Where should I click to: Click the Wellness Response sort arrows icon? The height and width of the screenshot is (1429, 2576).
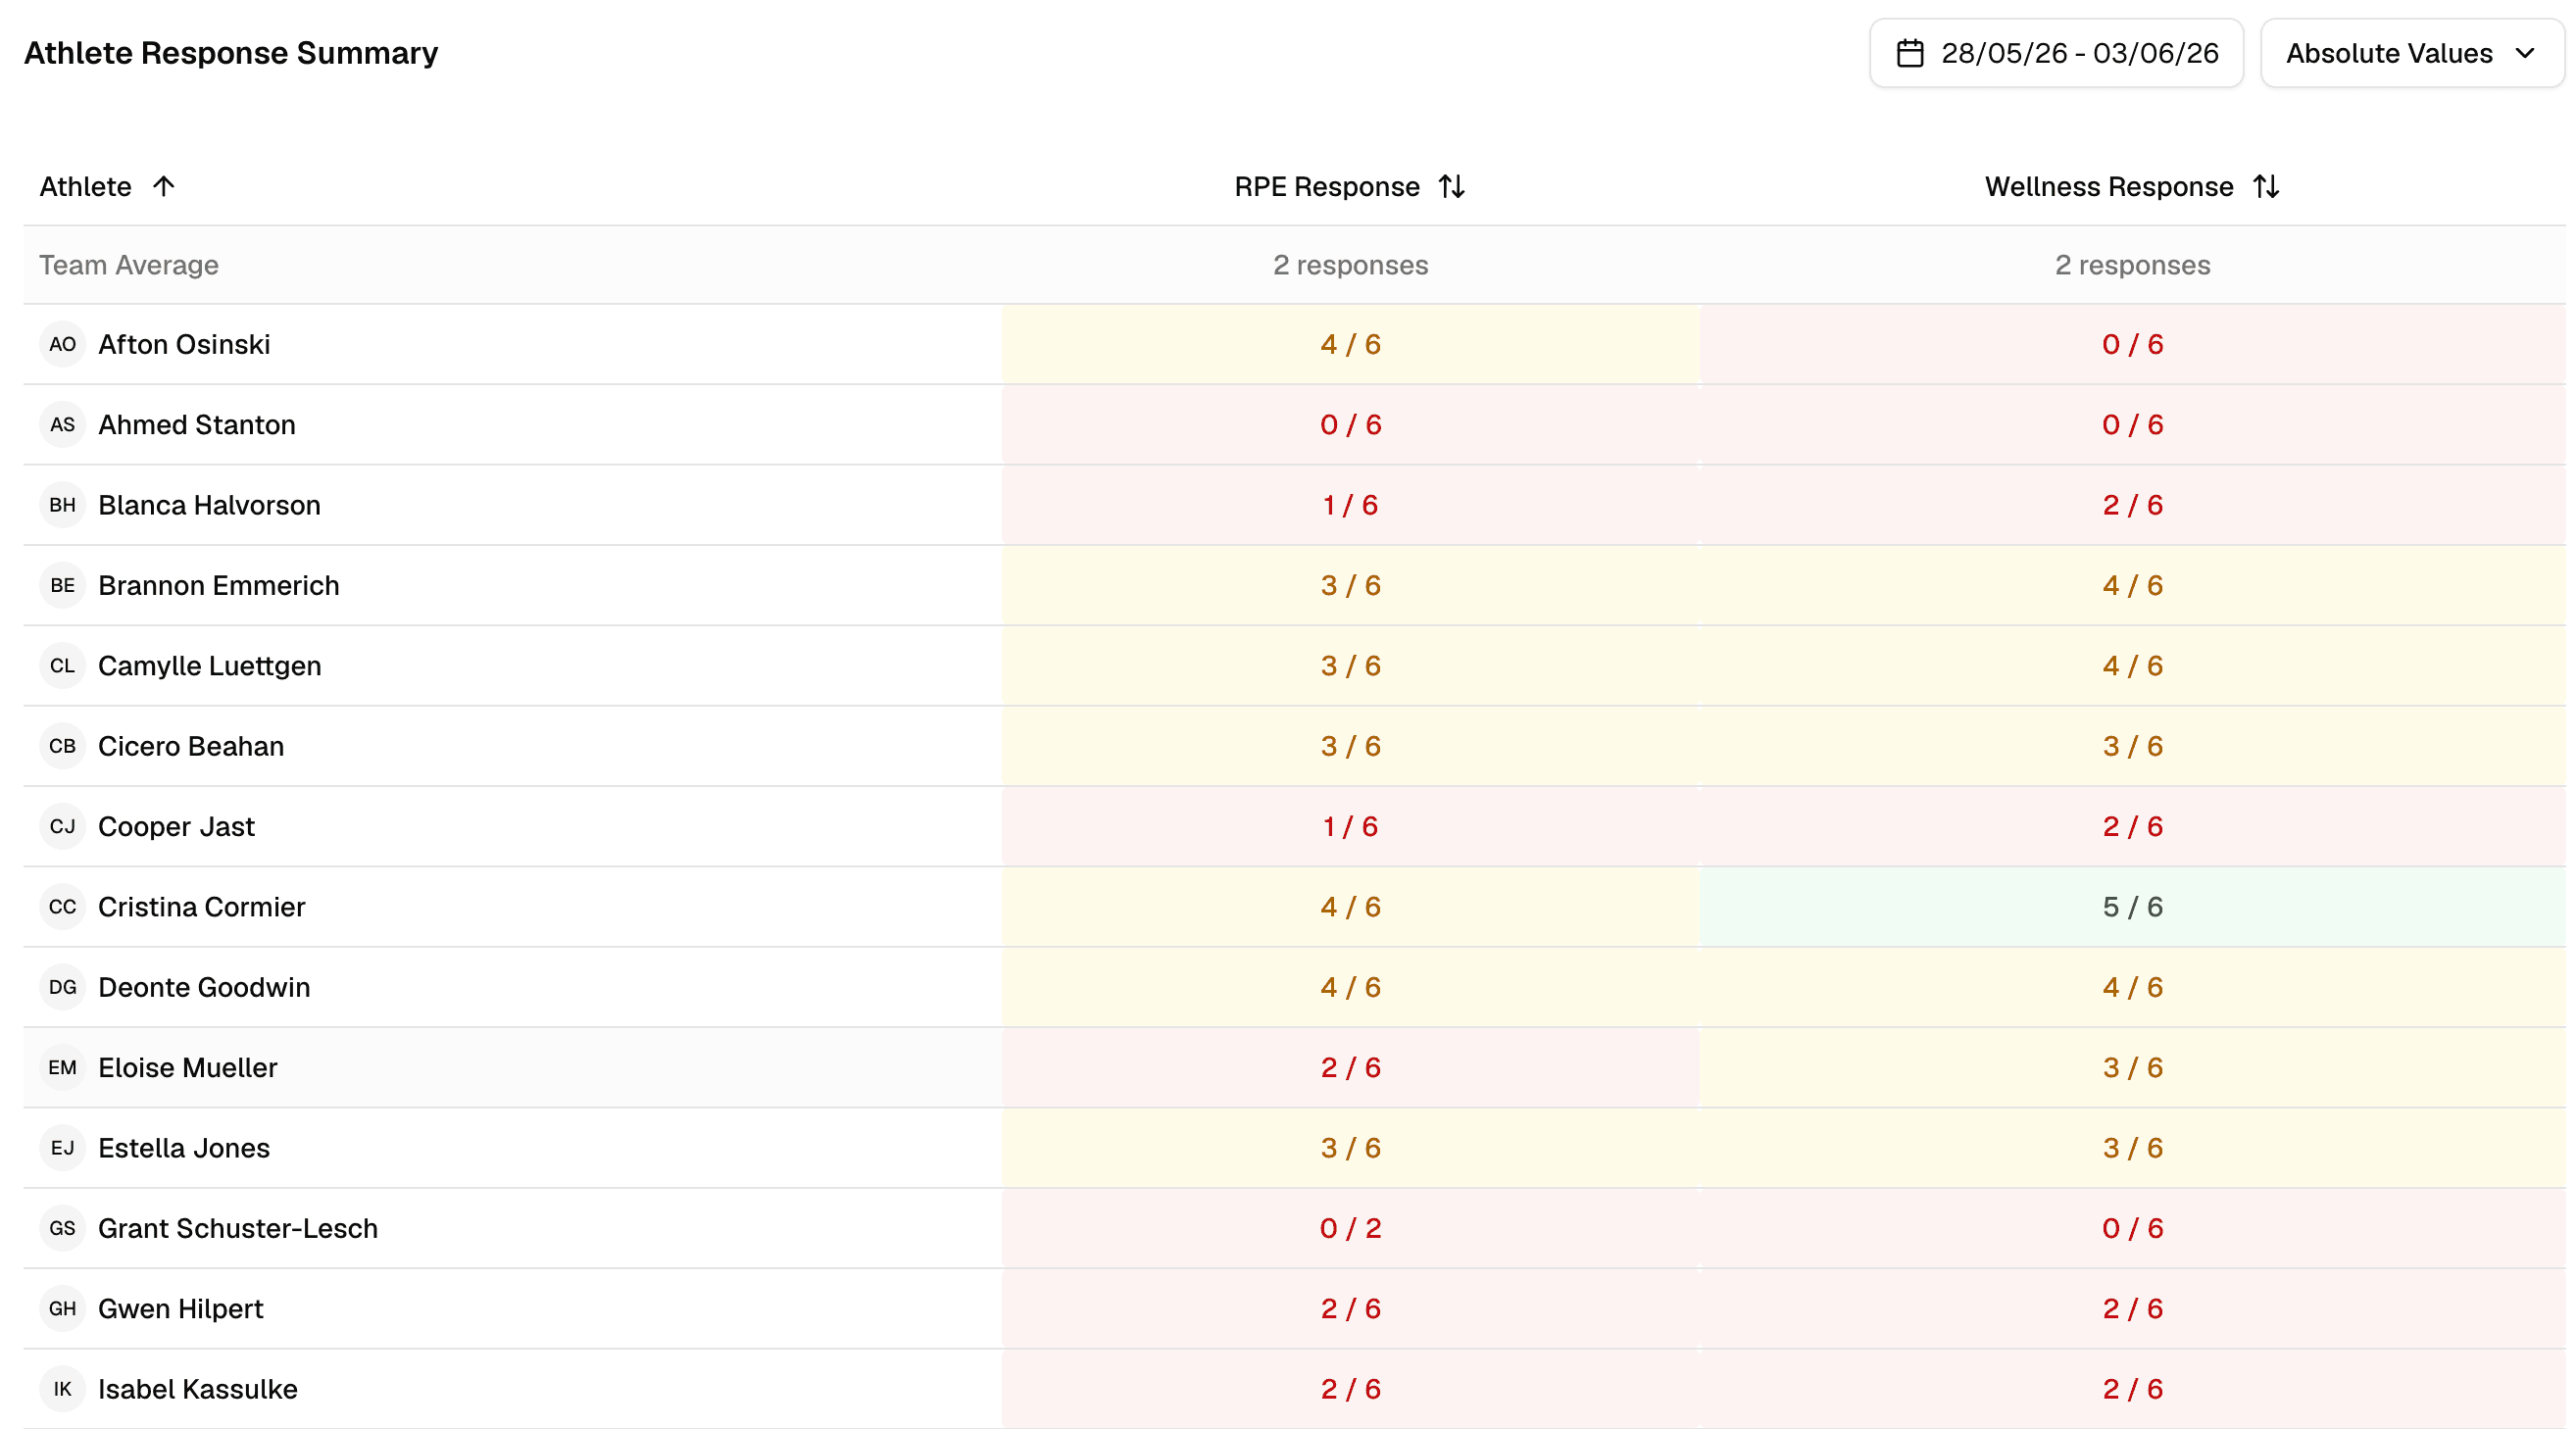pos(2265,187)
